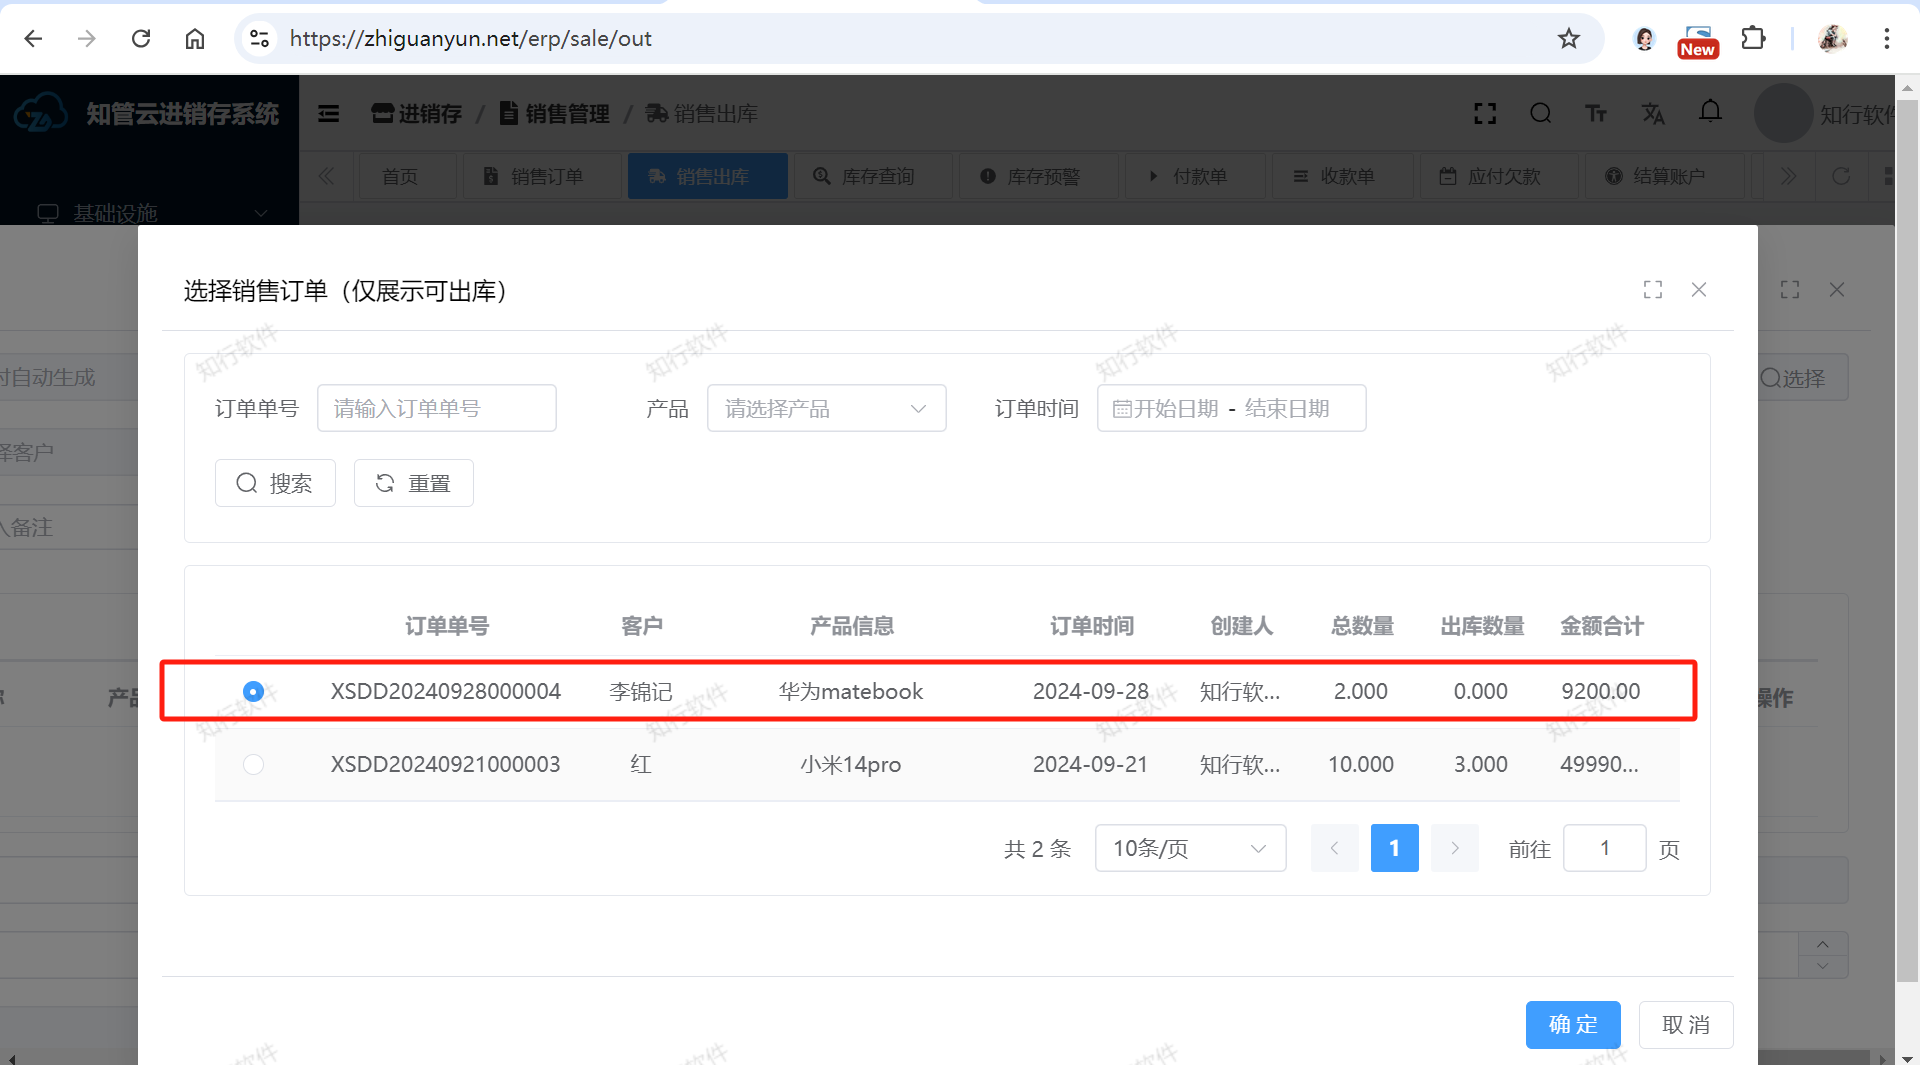The image size is (1920, 1065).
Task: Click the fullscreen icon in dialog header
Action: pyautogui.click(x=1652, y=290)
